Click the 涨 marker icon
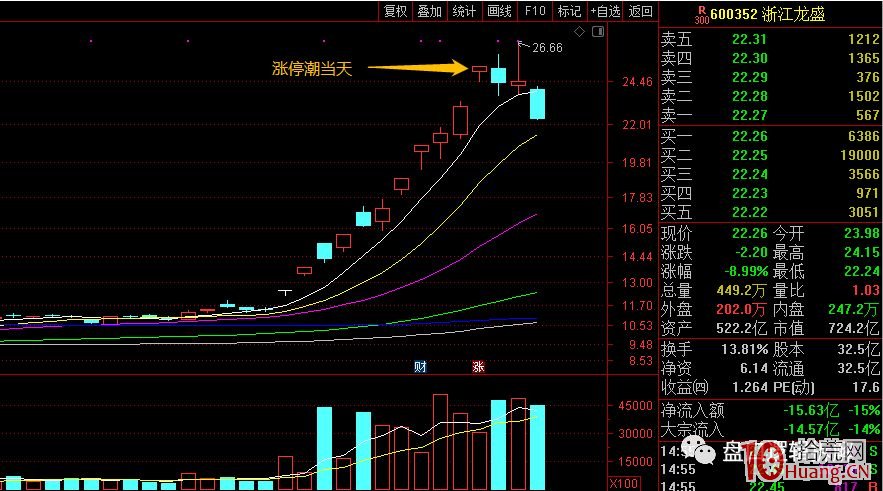The height and width of the screenshot is (491, 883). click(478, 367)
